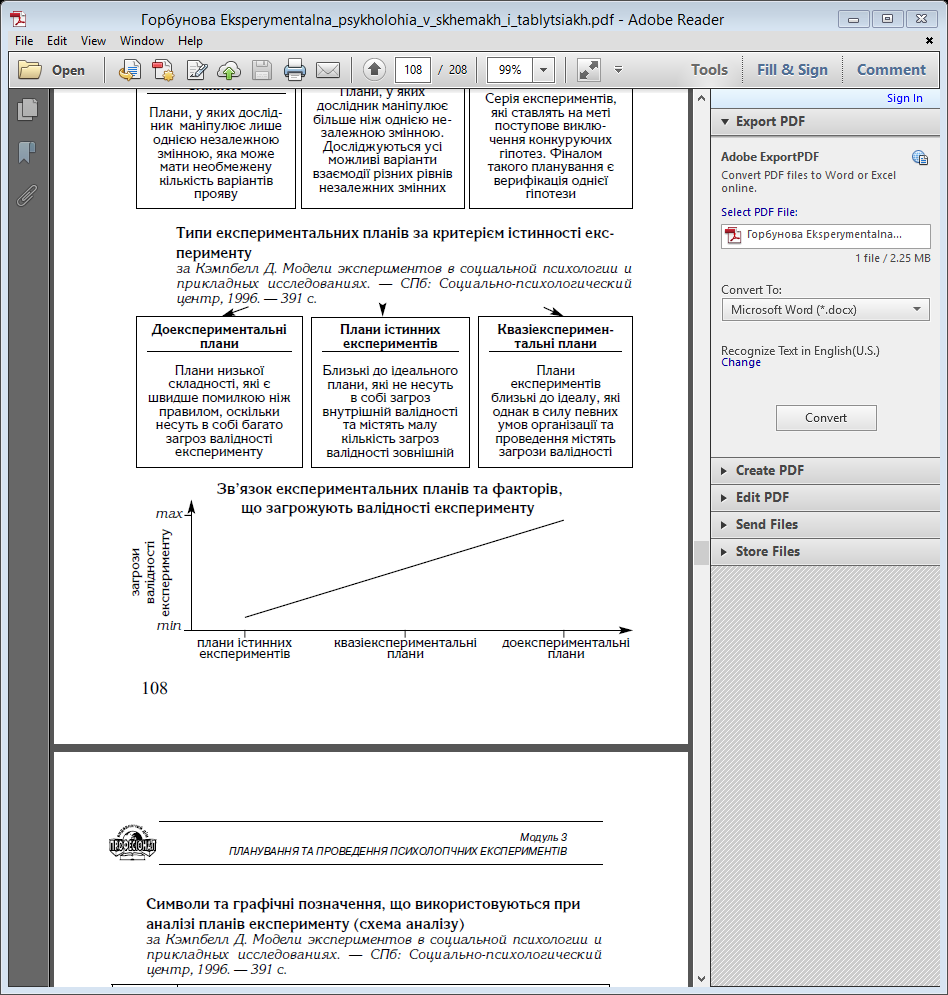Screen dimensions: 948x995
Task: Click the Sign In link
Action: pos(904,98)
